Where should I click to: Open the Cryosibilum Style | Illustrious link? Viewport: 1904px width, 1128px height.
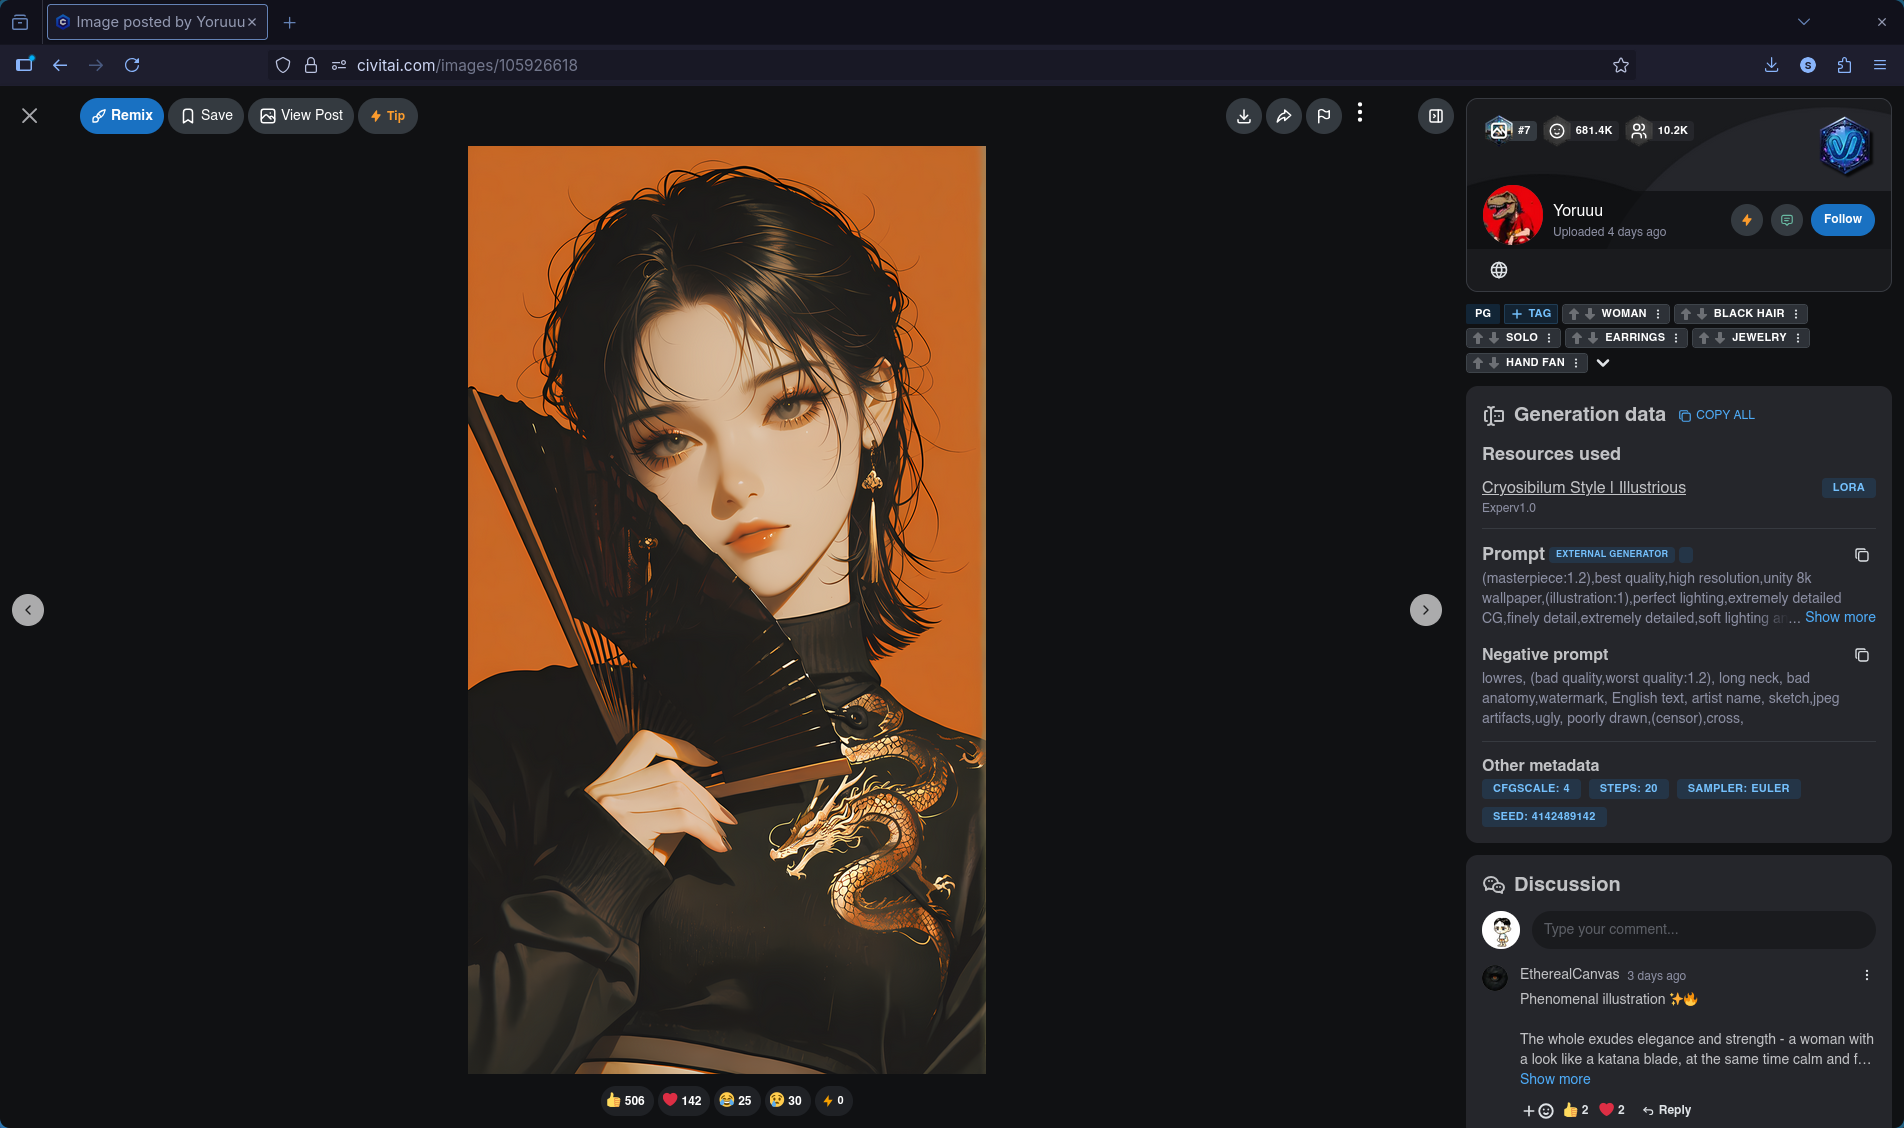point(1583,487)
